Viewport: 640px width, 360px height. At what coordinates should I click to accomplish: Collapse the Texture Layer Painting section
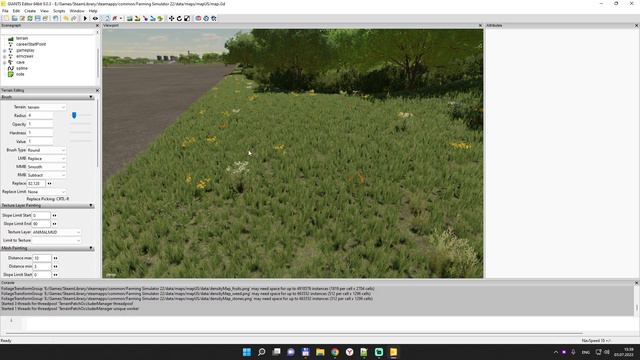91,206
